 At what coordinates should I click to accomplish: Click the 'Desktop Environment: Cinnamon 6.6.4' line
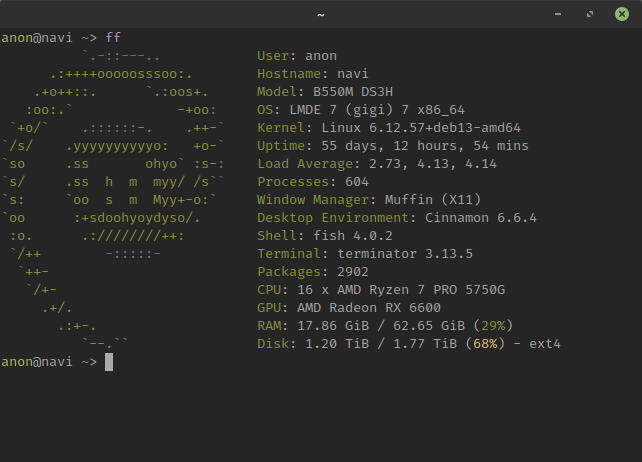click(397, 218)
